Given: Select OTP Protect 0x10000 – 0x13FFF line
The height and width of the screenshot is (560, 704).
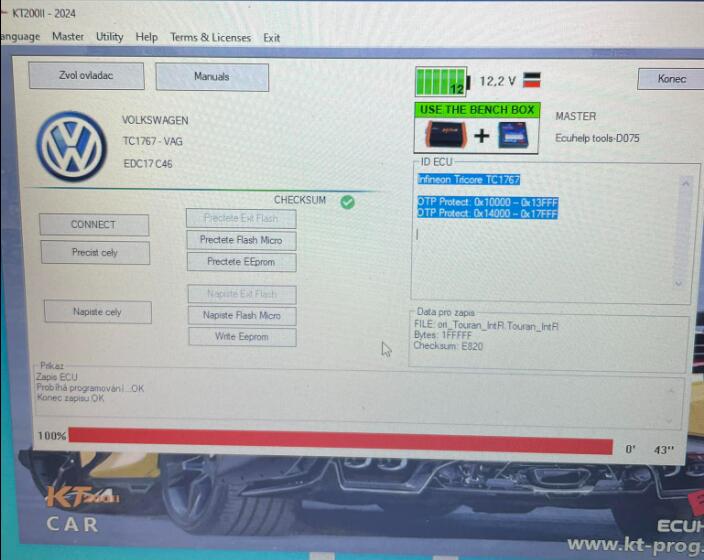Looking at the screenshot, I should tap(488, 202).
